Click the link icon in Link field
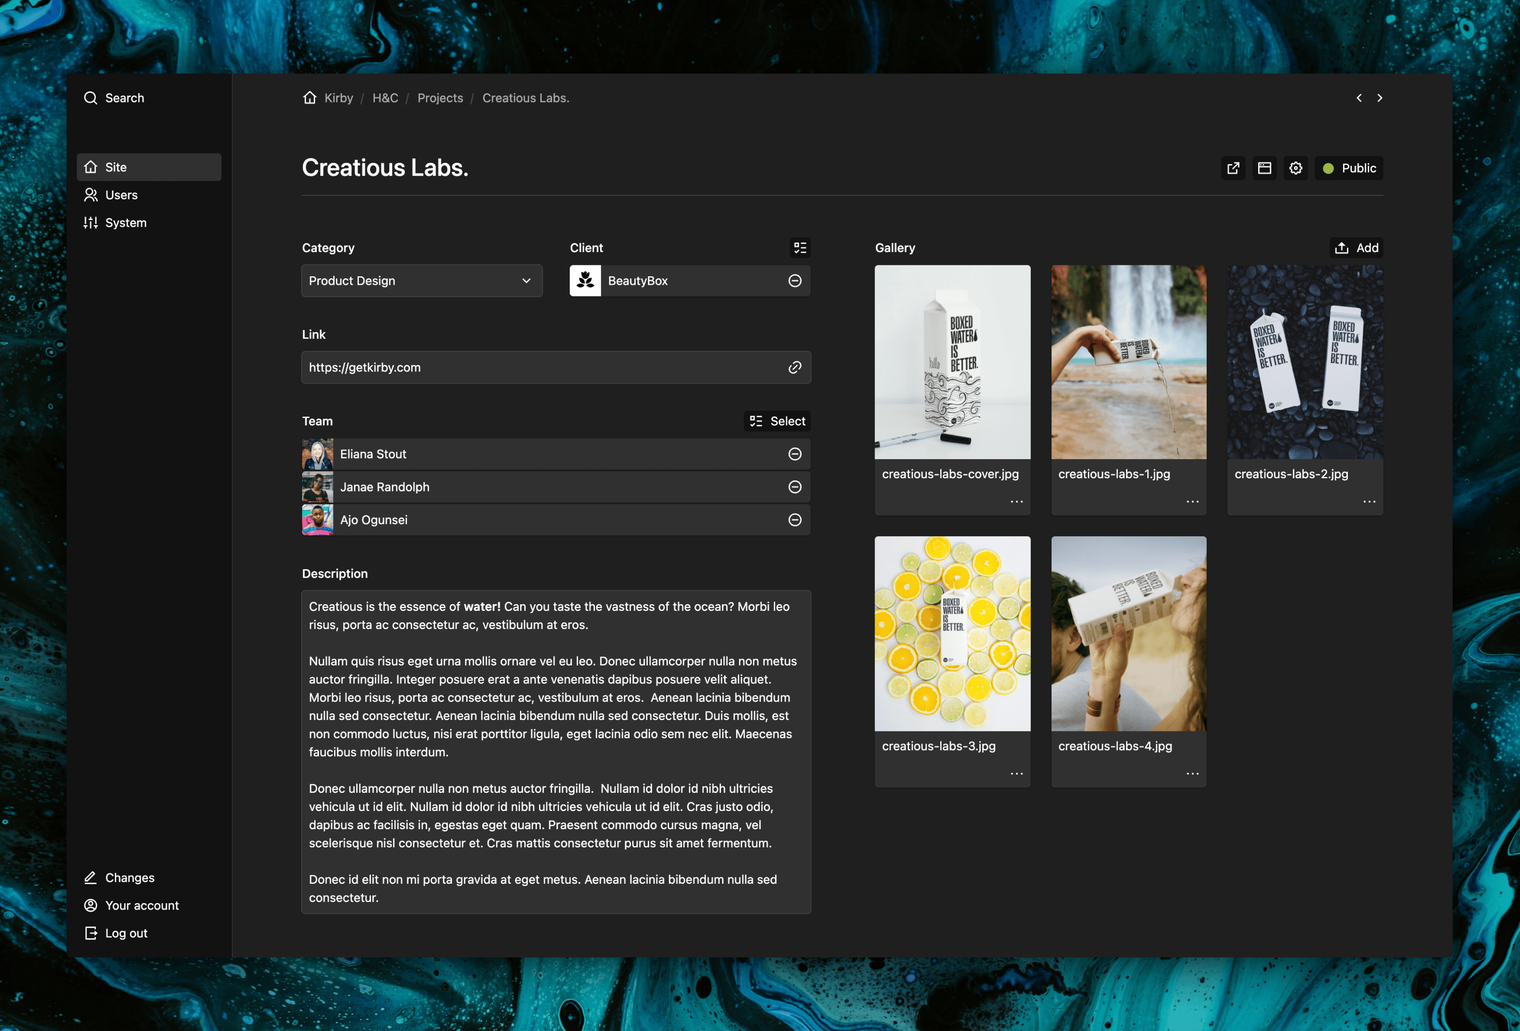 (795, 368)
